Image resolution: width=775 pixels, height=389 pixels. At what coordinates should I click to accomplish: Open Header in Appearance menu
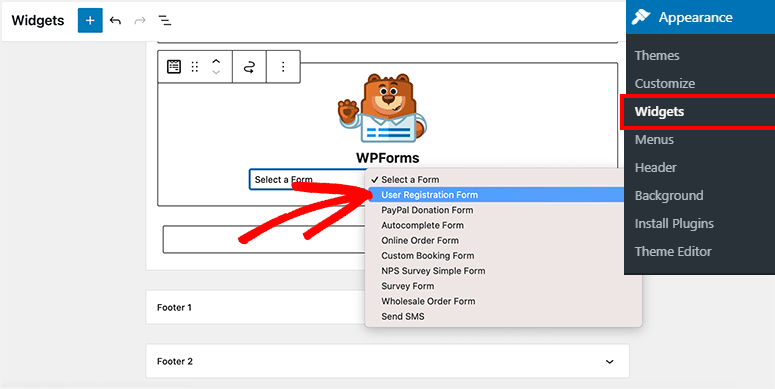click(655, 168)
